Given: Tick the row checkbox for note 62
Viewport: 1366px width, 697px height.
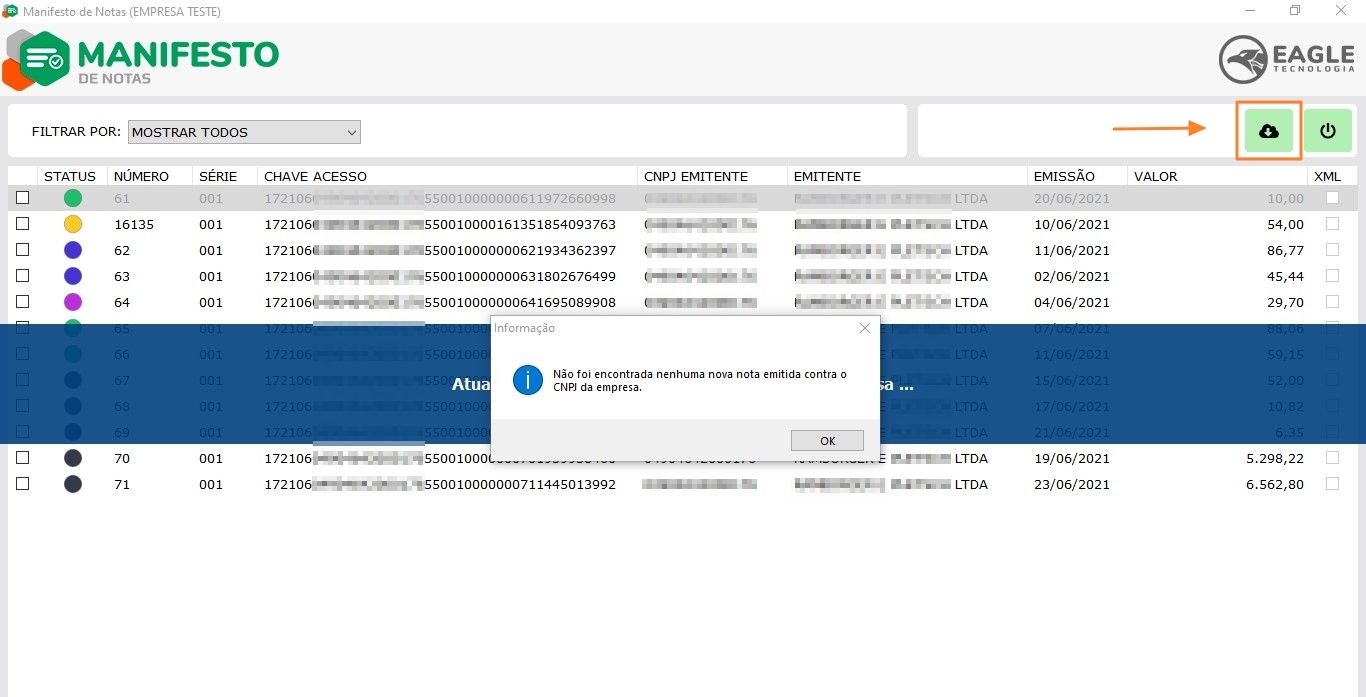Looking at the screenshot, I should 22,250.
